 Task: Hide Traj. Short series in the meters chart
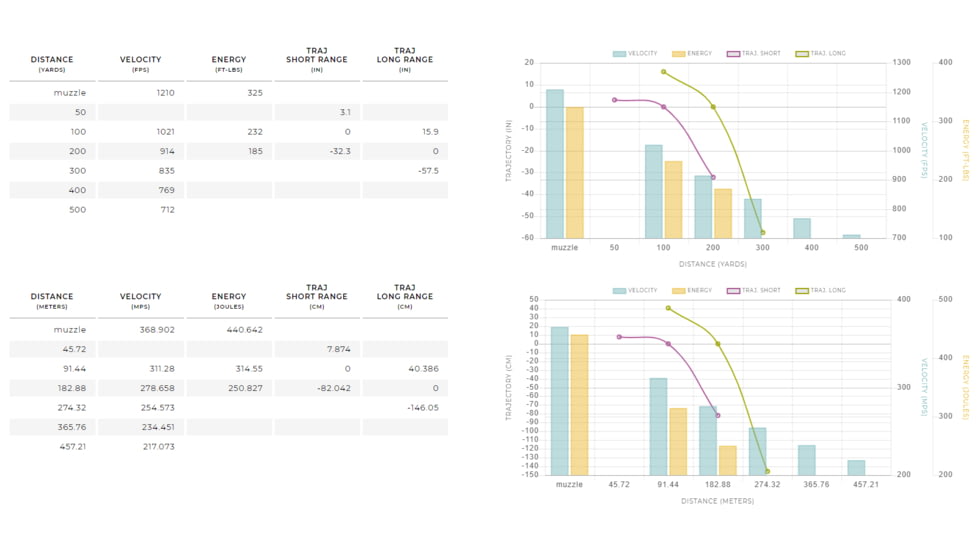tap(754, 291)
